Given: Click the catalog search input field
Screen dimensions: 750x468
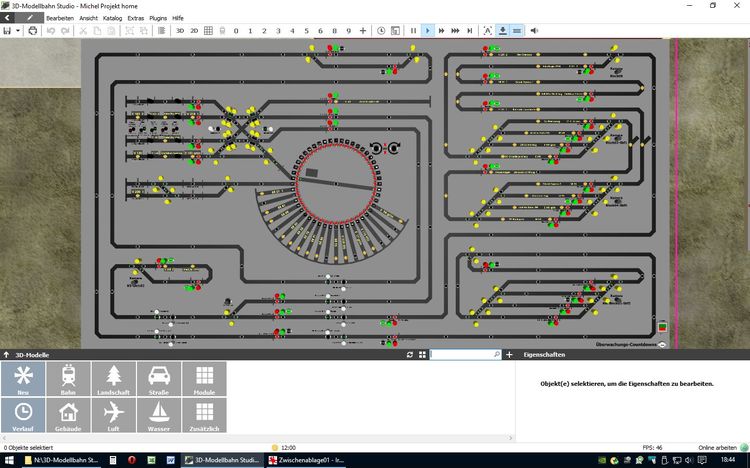Looking at the screenshot, I should pos(461,355).
